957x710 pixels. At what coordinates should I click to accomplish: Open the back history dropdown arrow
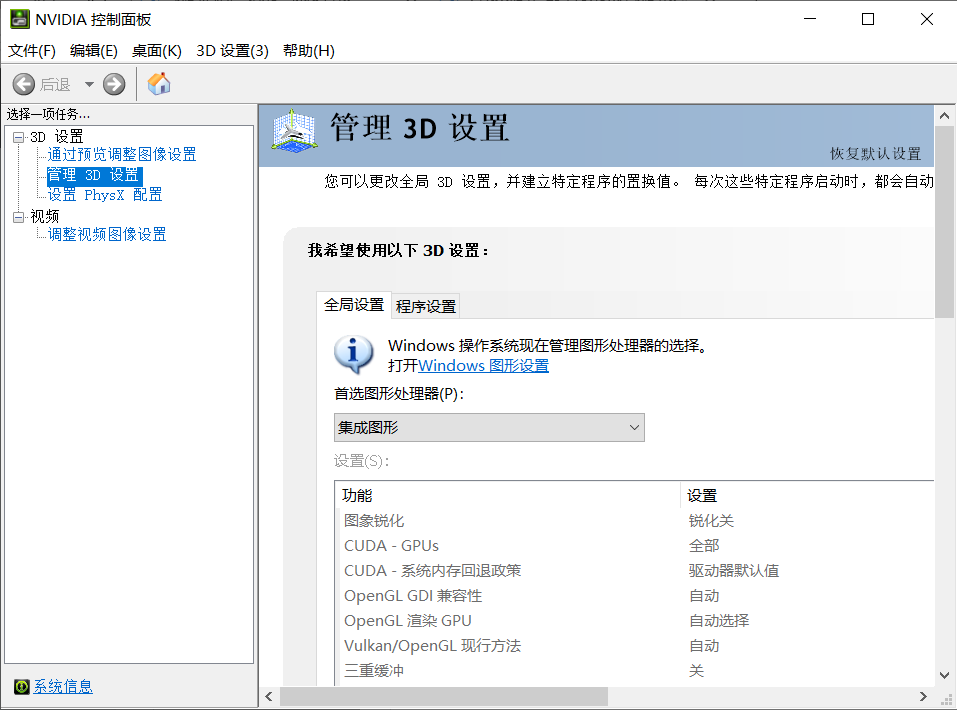(x=89, y=84)
